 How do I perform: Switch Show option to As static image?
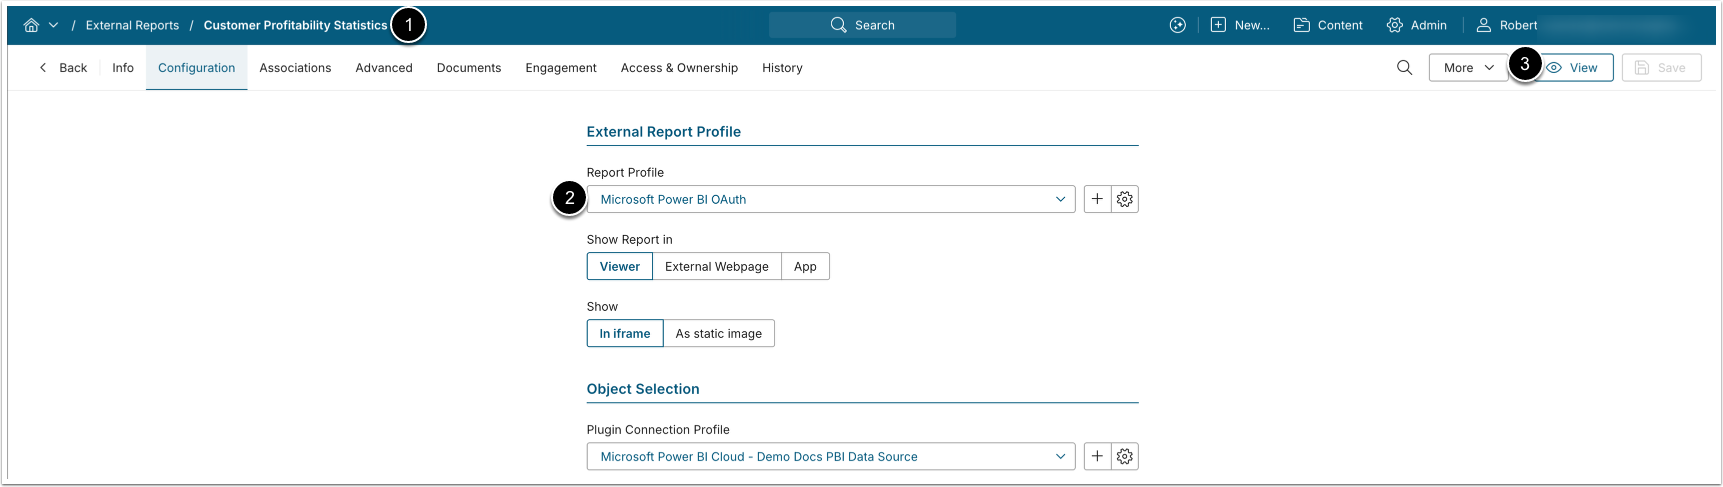point(718,334)
